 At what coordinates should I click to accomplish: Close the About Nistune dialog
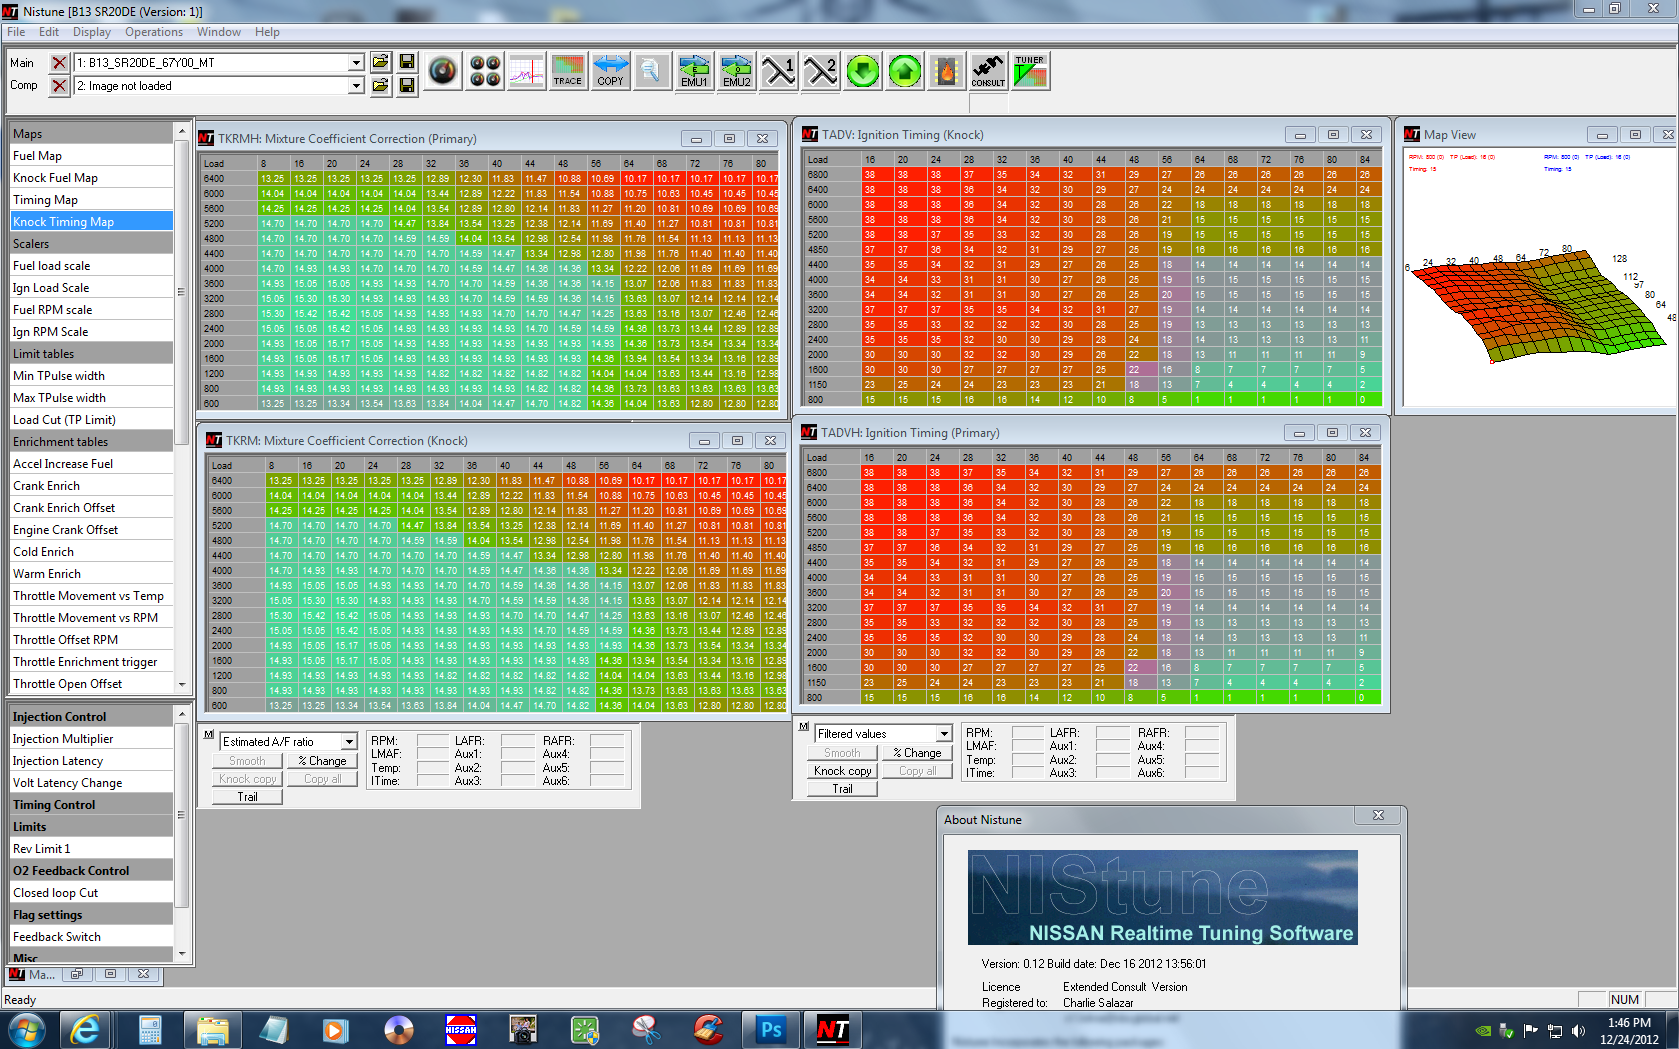point(1379,816)
